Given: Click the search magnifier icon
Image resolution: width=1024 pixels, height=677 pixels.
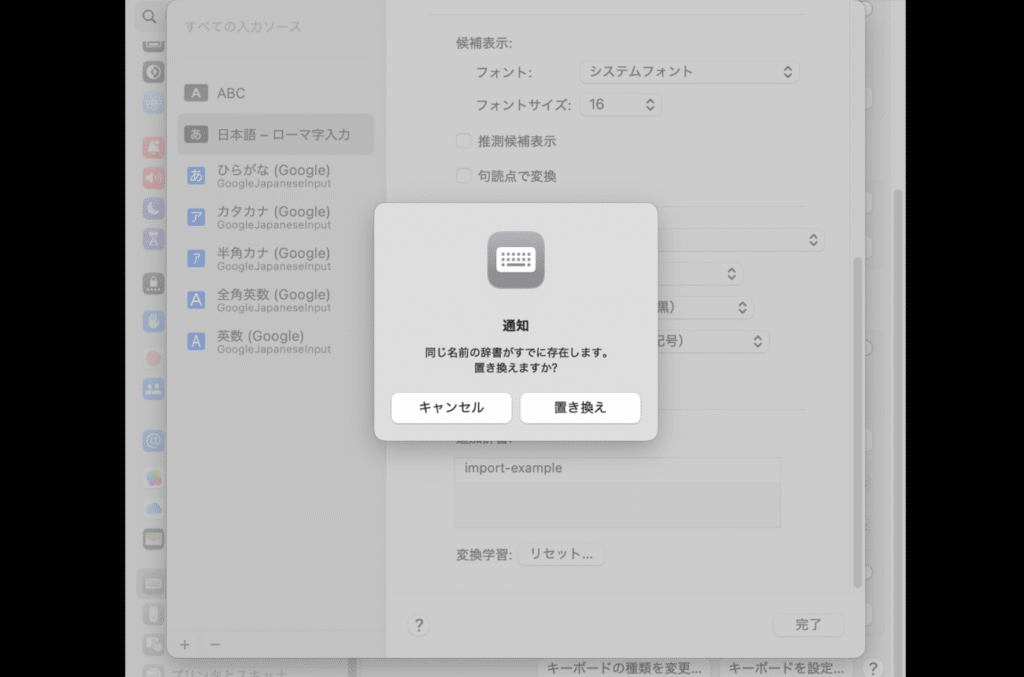Looking at the screenshot, I should point(148,17).
